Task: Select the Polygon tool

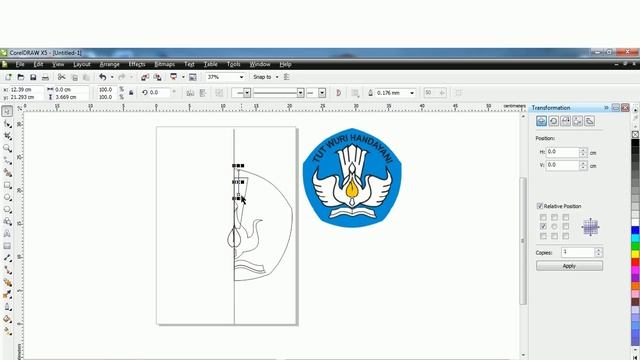Action: pyautogui.click(x=7, y=209)
